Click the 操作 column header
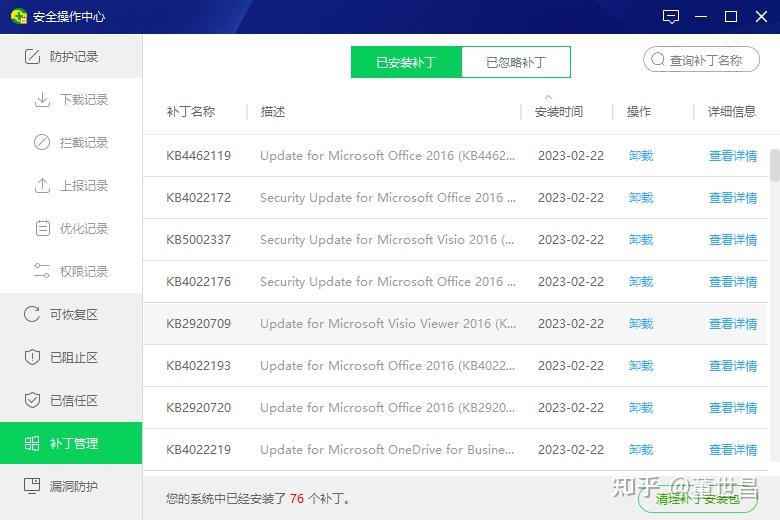This screenshot has height=520, width=780. pyautogui.click(x=639, y=111)
